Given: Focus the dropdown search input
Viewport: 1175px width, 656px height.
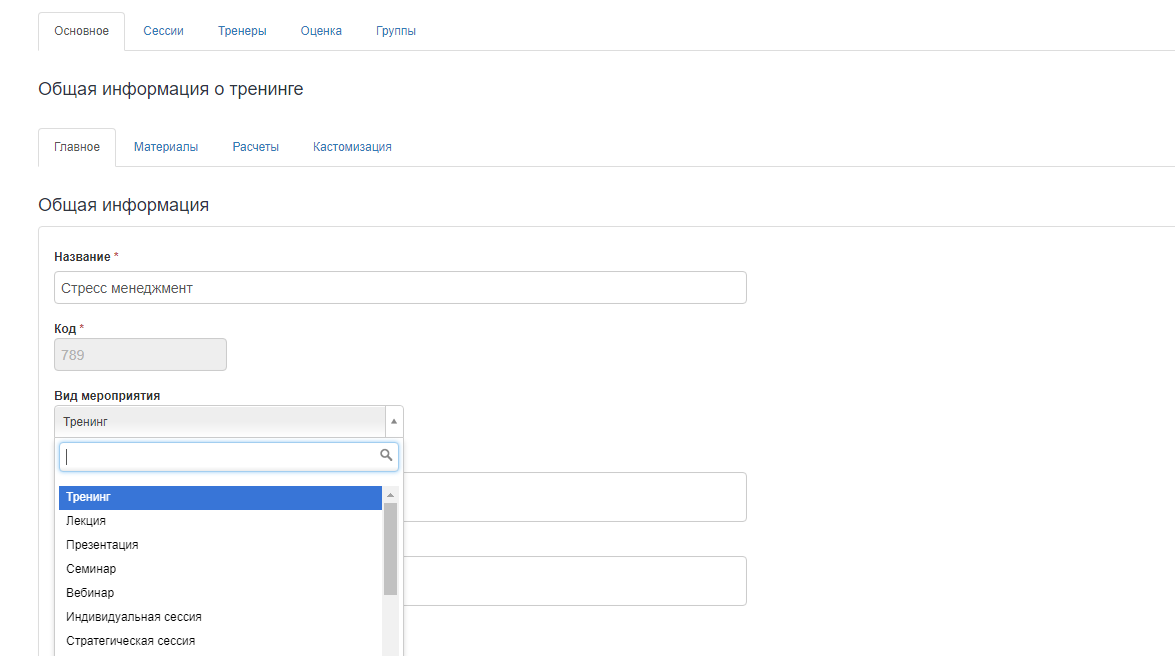Looking at the screenshot, I should coord(229,457).
